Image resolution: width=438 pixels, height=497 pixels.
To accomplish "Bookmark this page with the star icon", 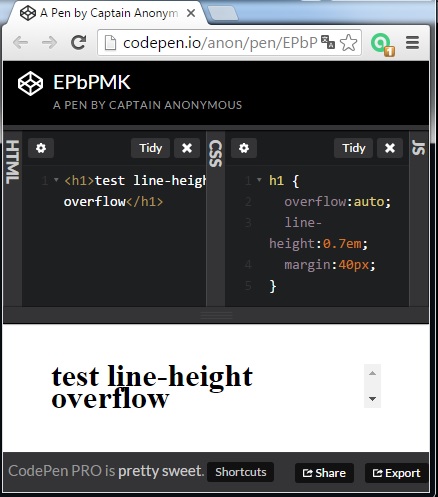I will tap(349, 43).
